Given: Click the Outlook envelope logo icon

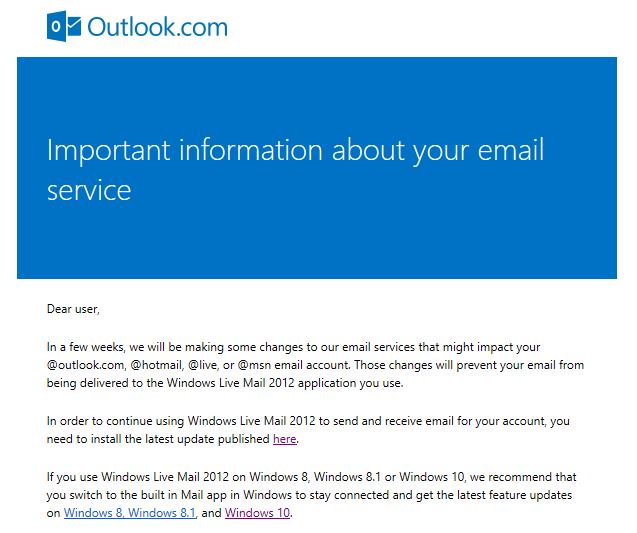Looking at the screenshot, I should (x=64, y=26).
